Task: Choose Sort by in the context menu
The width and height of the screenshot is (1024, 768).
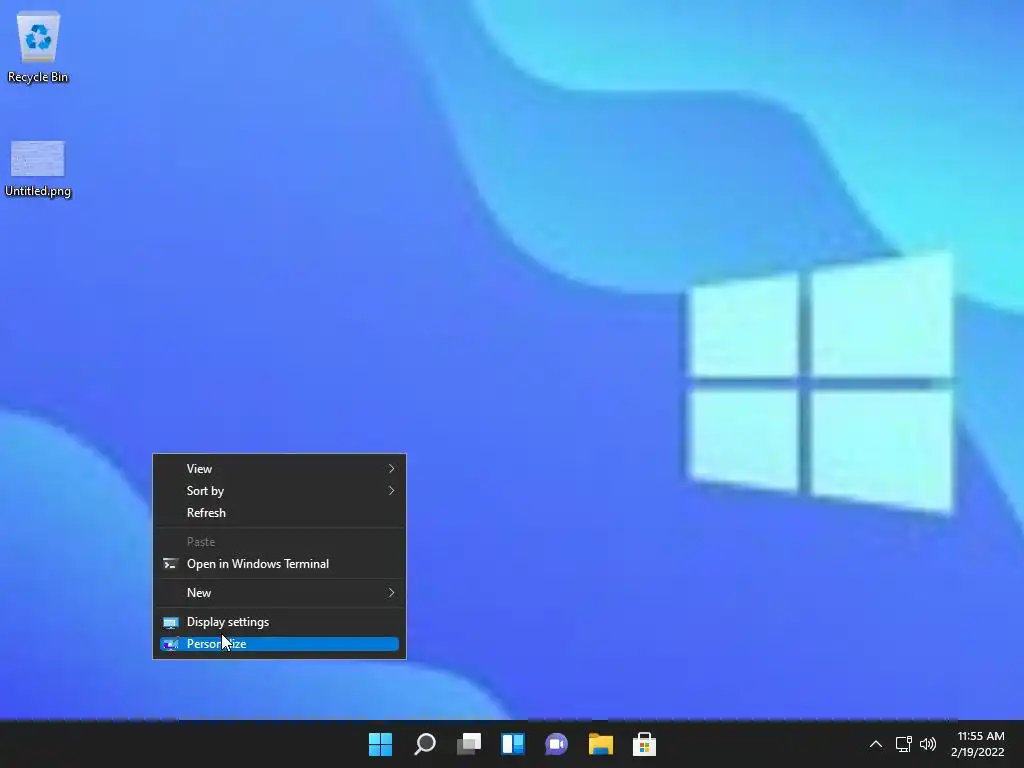Action: (280, 491)
